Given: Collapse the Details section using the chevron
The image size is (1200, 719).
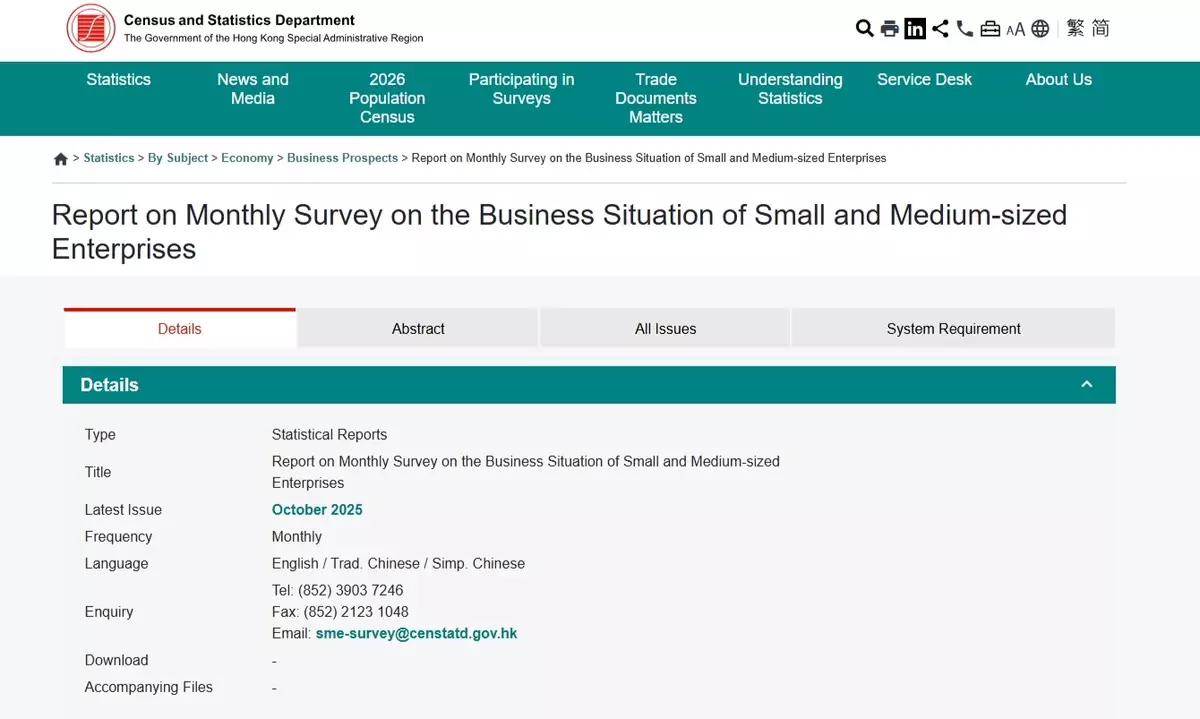Looking at the screenshot, I should (x=1087, y=383).
